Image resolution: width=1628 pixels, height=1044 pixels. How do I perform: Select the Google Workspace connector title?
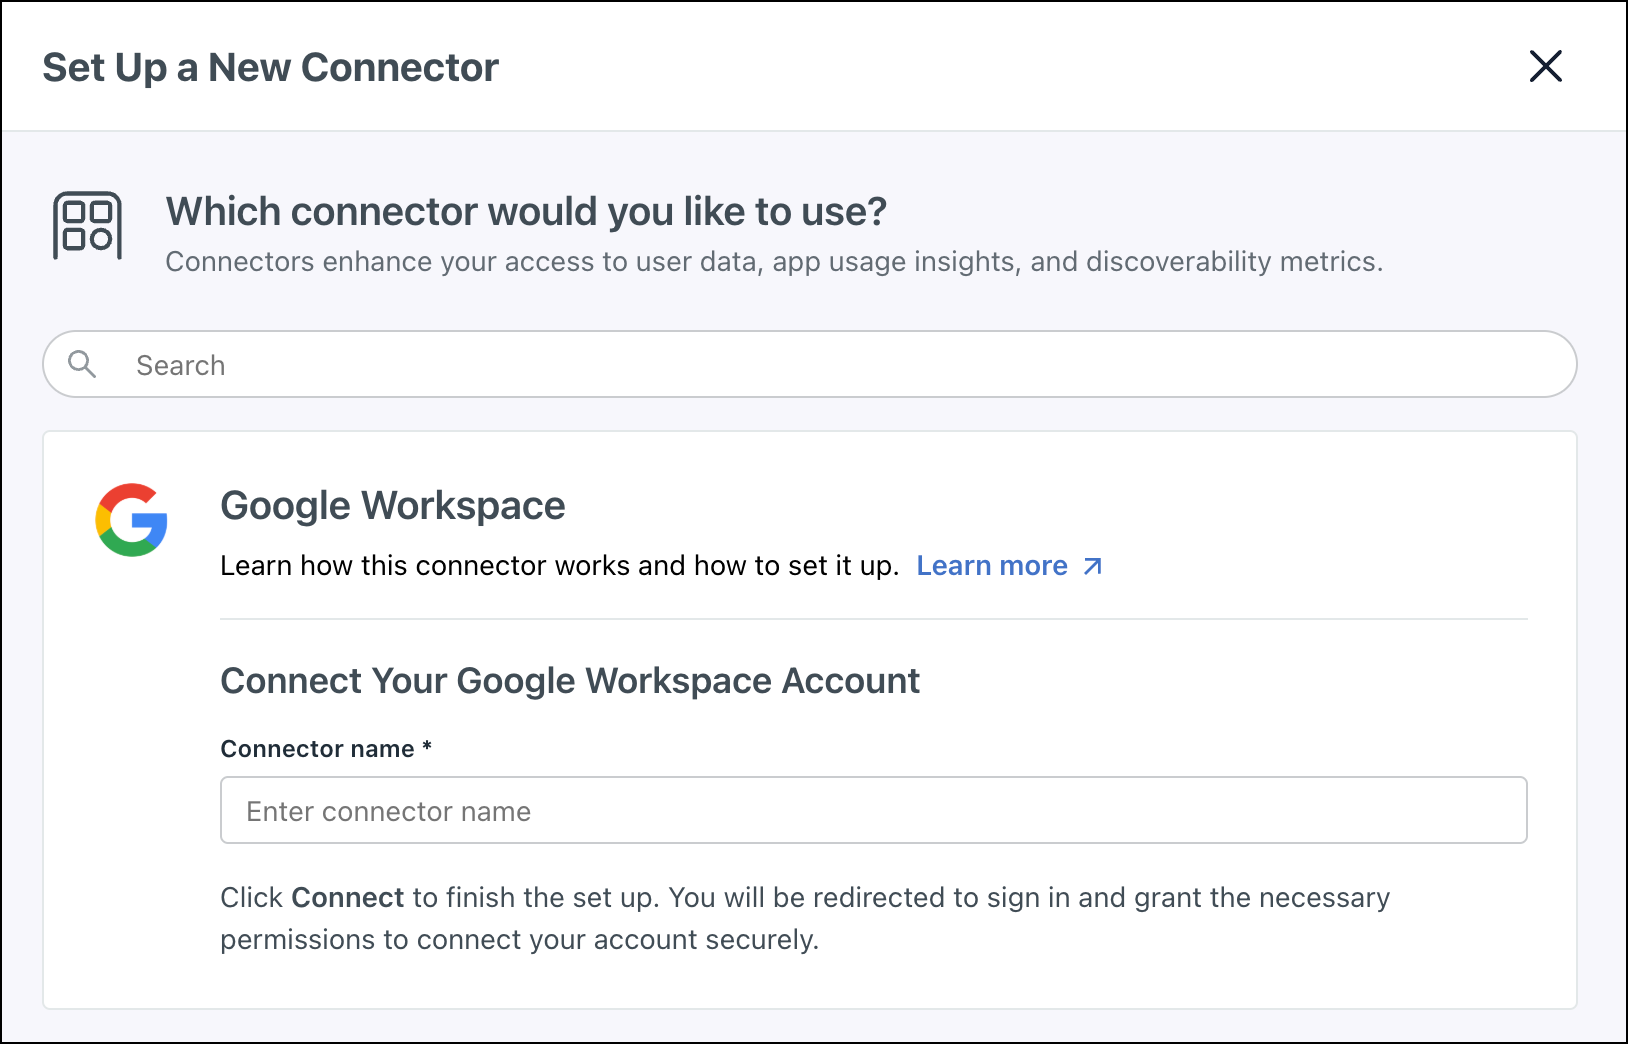[393, 506]
